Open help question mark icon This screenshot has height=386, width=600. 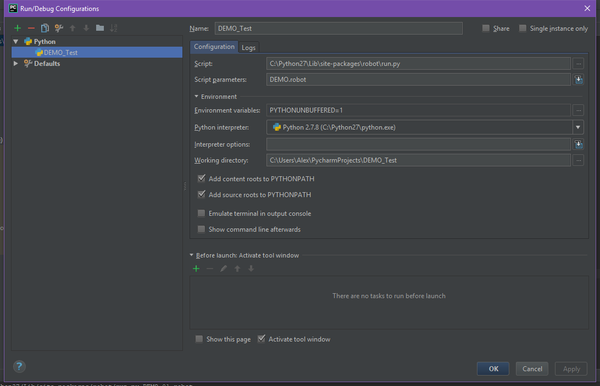pyautogui.click(x=19, y=367)
